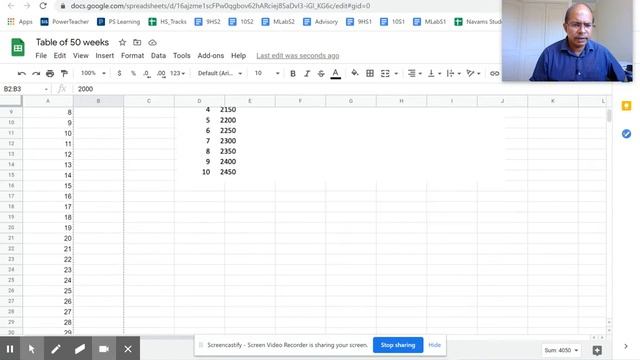The width and height of the screenshot is (640, 360).
Task: Select the Screencastify pen tool
Action: (56, 349)
